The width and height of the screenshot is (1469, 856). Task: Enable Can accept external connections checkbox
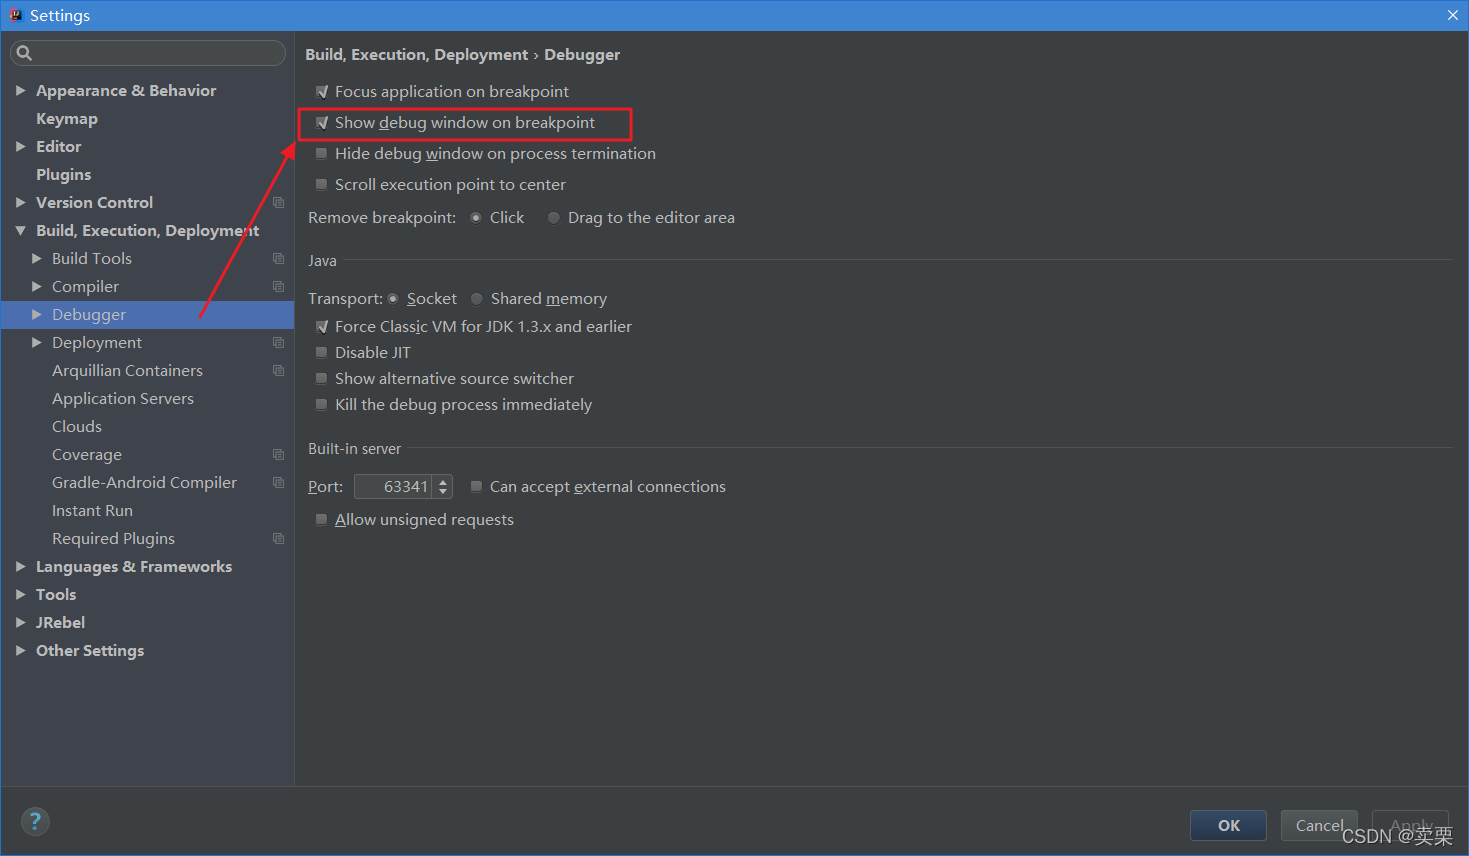(477, 487)
